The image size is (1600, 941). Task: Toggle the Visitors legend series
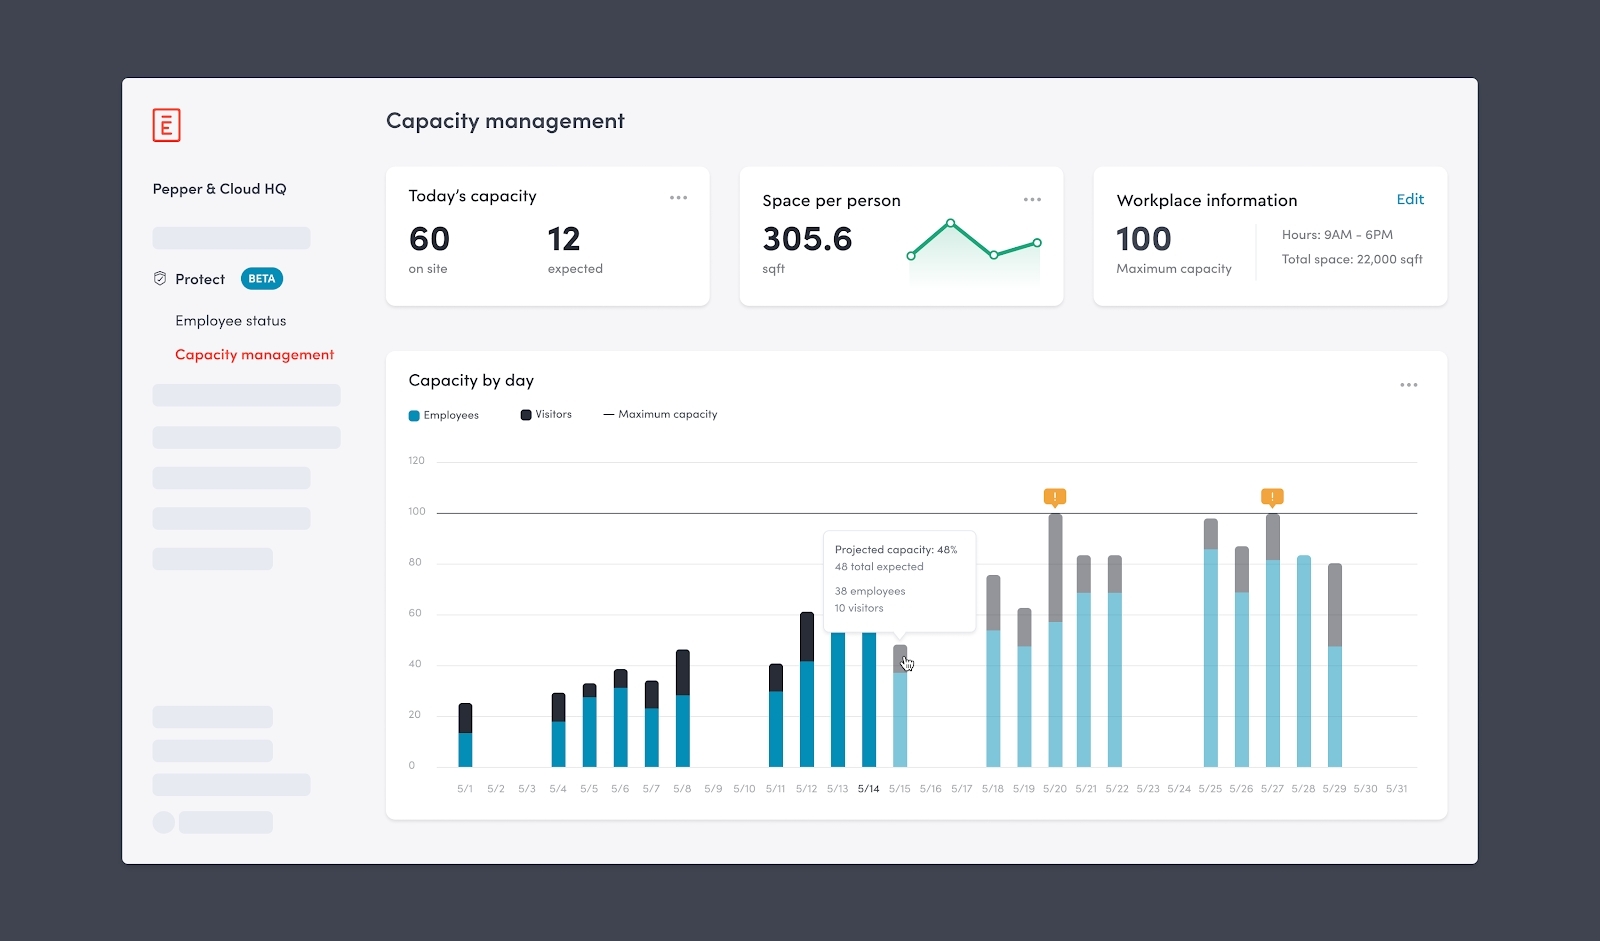tap(546, 414)
